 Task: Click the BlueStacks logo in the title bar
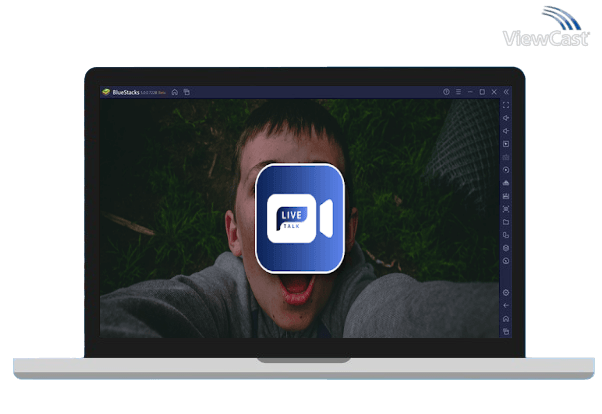coord(106,92)
